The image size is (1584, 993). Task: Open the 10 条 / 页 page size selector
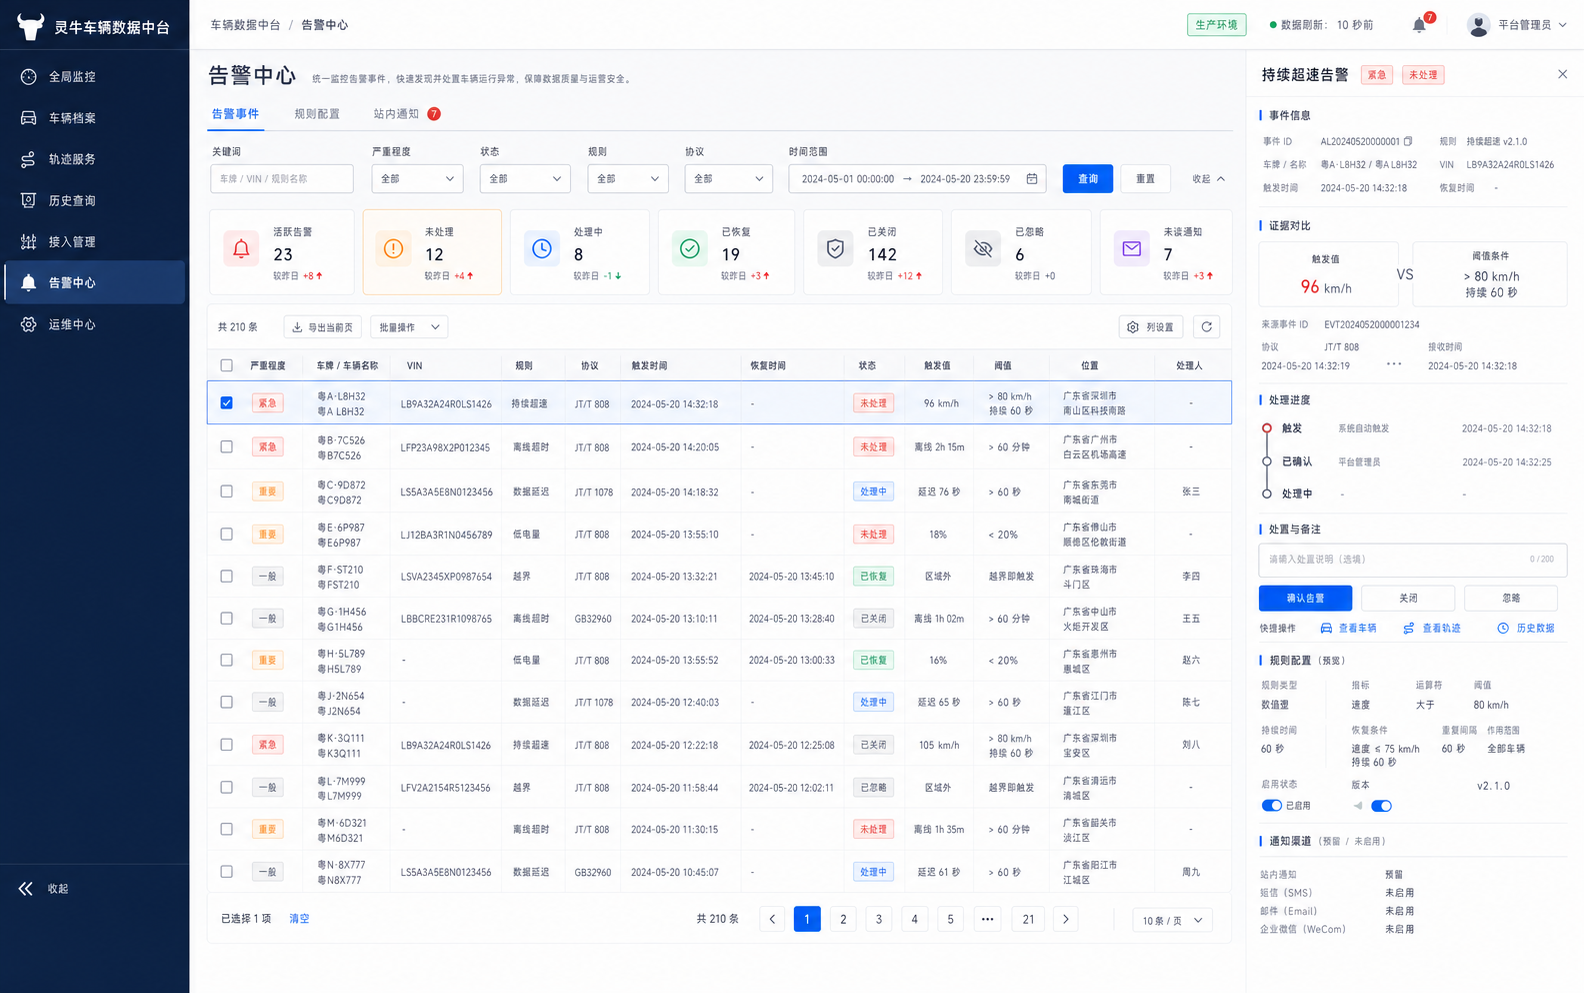(1172, 920)
